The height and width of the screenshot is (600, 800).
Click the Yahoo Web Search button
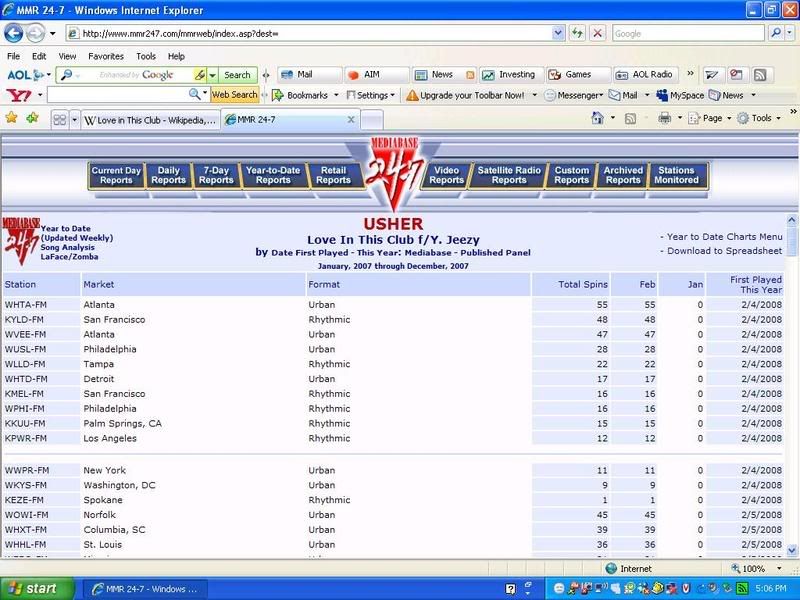click(x=235, y=95)
